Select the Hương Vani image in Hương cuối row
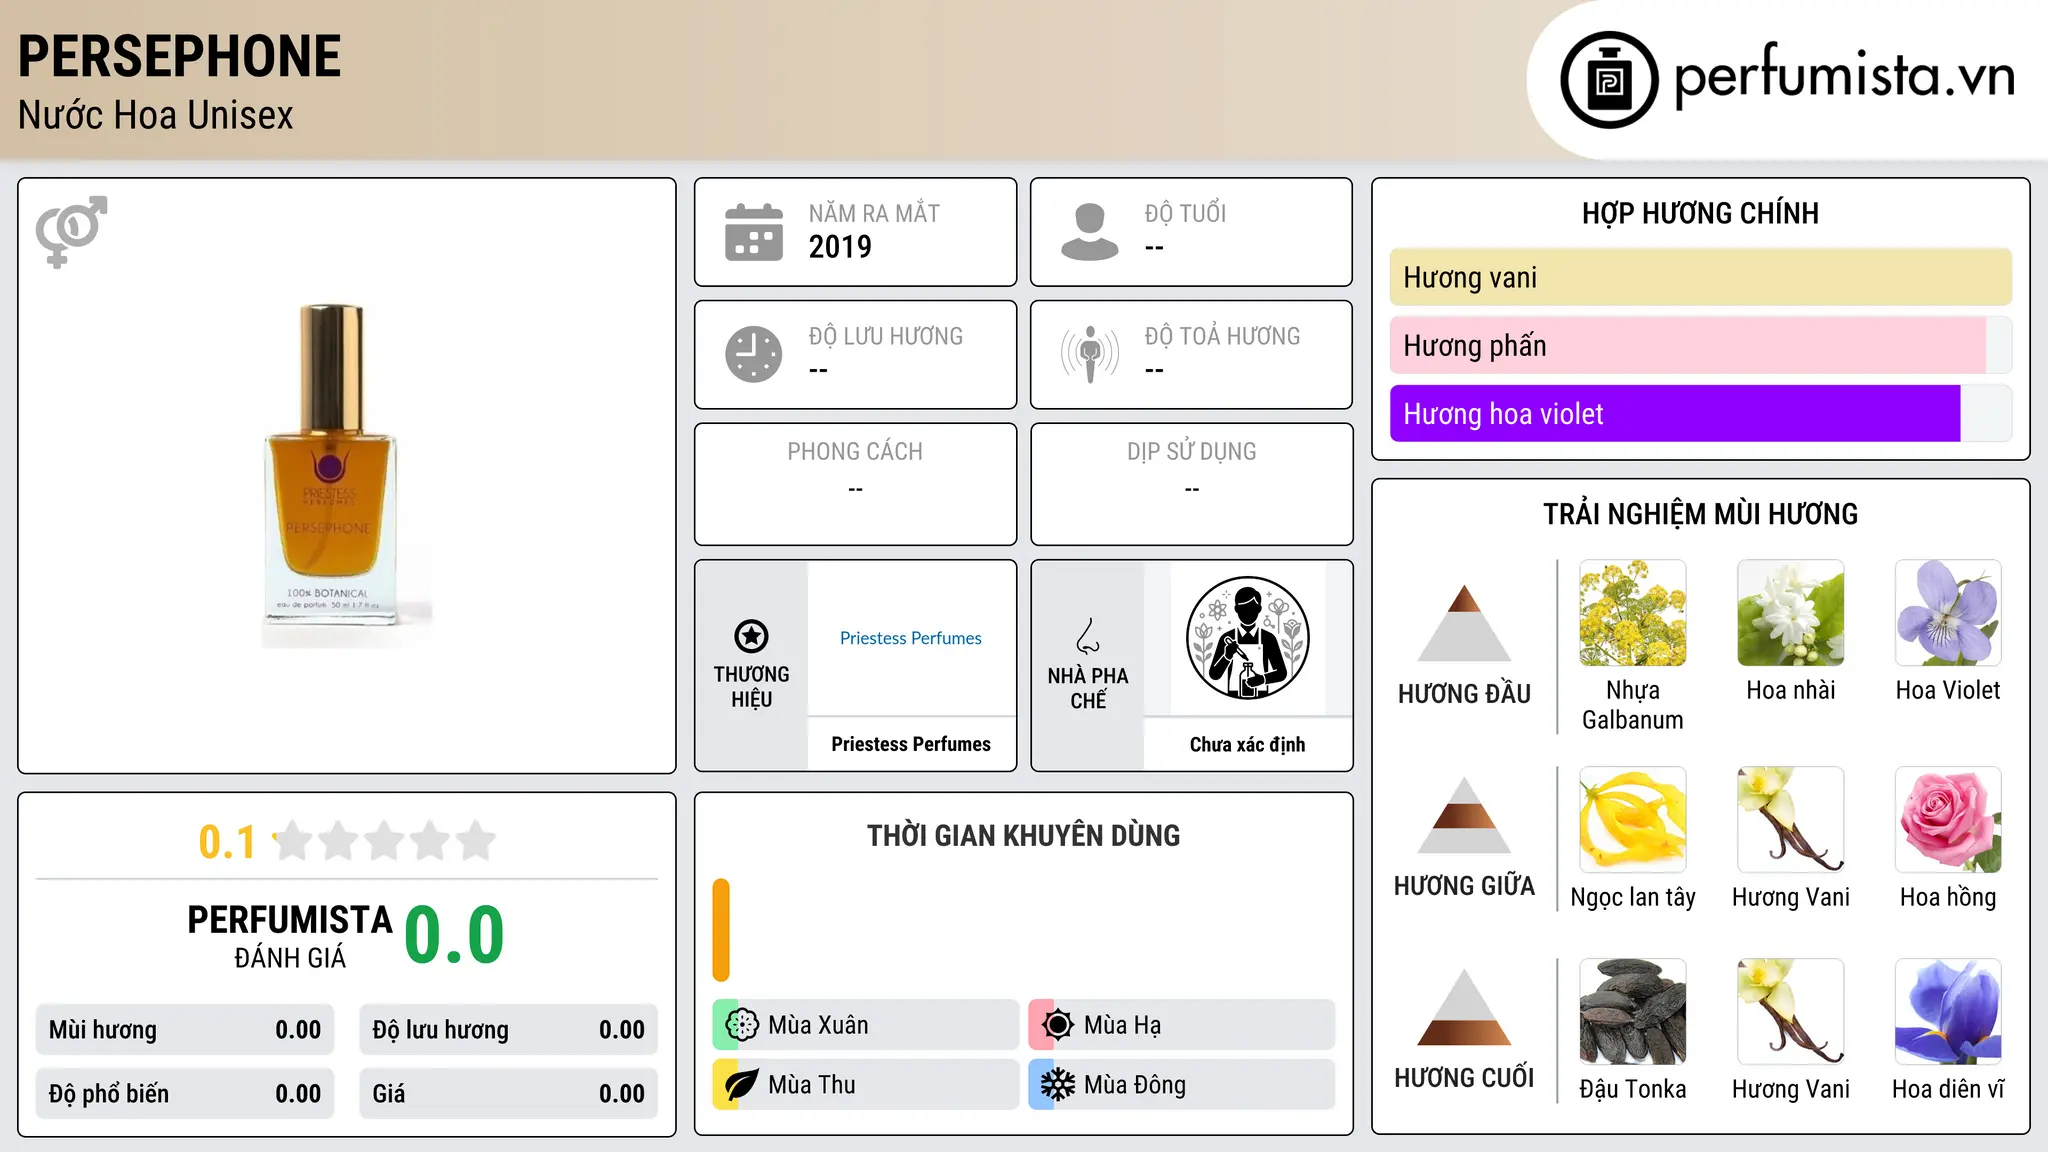Viewport: 2048px width, 1152px height. tap(1791, 1012)
